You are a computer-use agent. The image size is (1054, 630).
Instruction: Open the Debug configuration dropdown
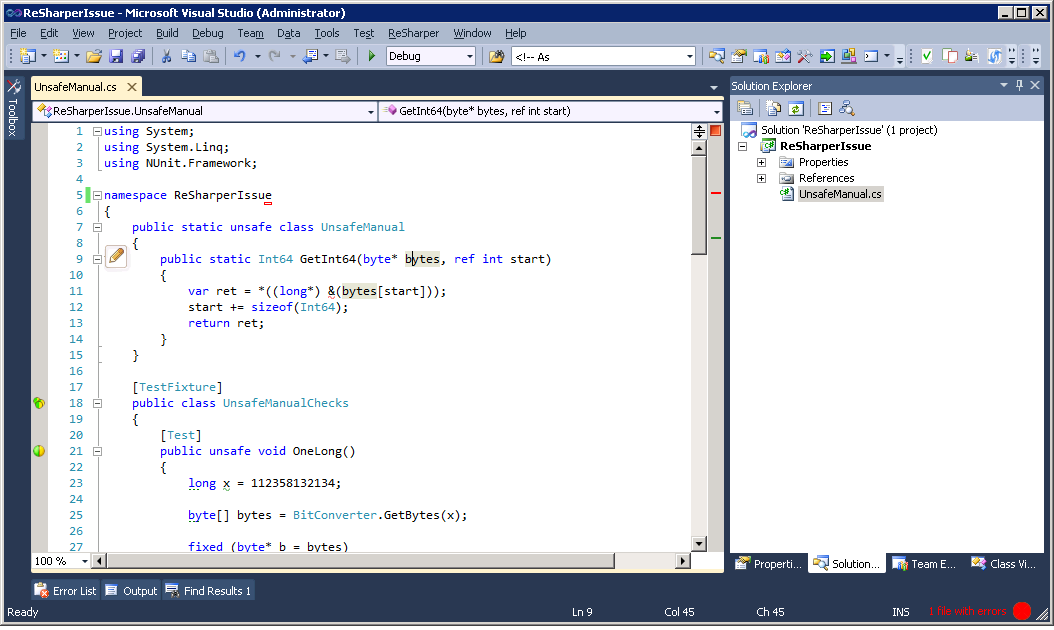pyautogui.click(x=470, y=56)
